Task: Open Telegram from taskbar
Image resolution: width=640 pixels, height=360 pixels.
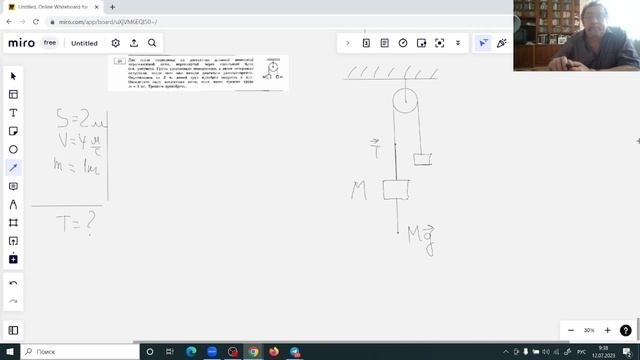Action: tap(295, 351)
